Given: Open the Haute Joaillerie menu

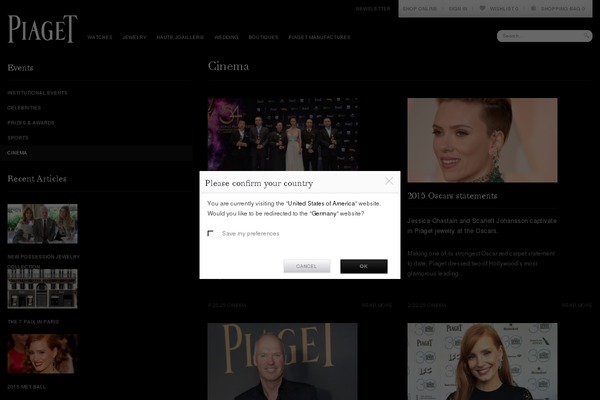Looking at the screenshot, I should pyautogui.click(x=180, y=37).
